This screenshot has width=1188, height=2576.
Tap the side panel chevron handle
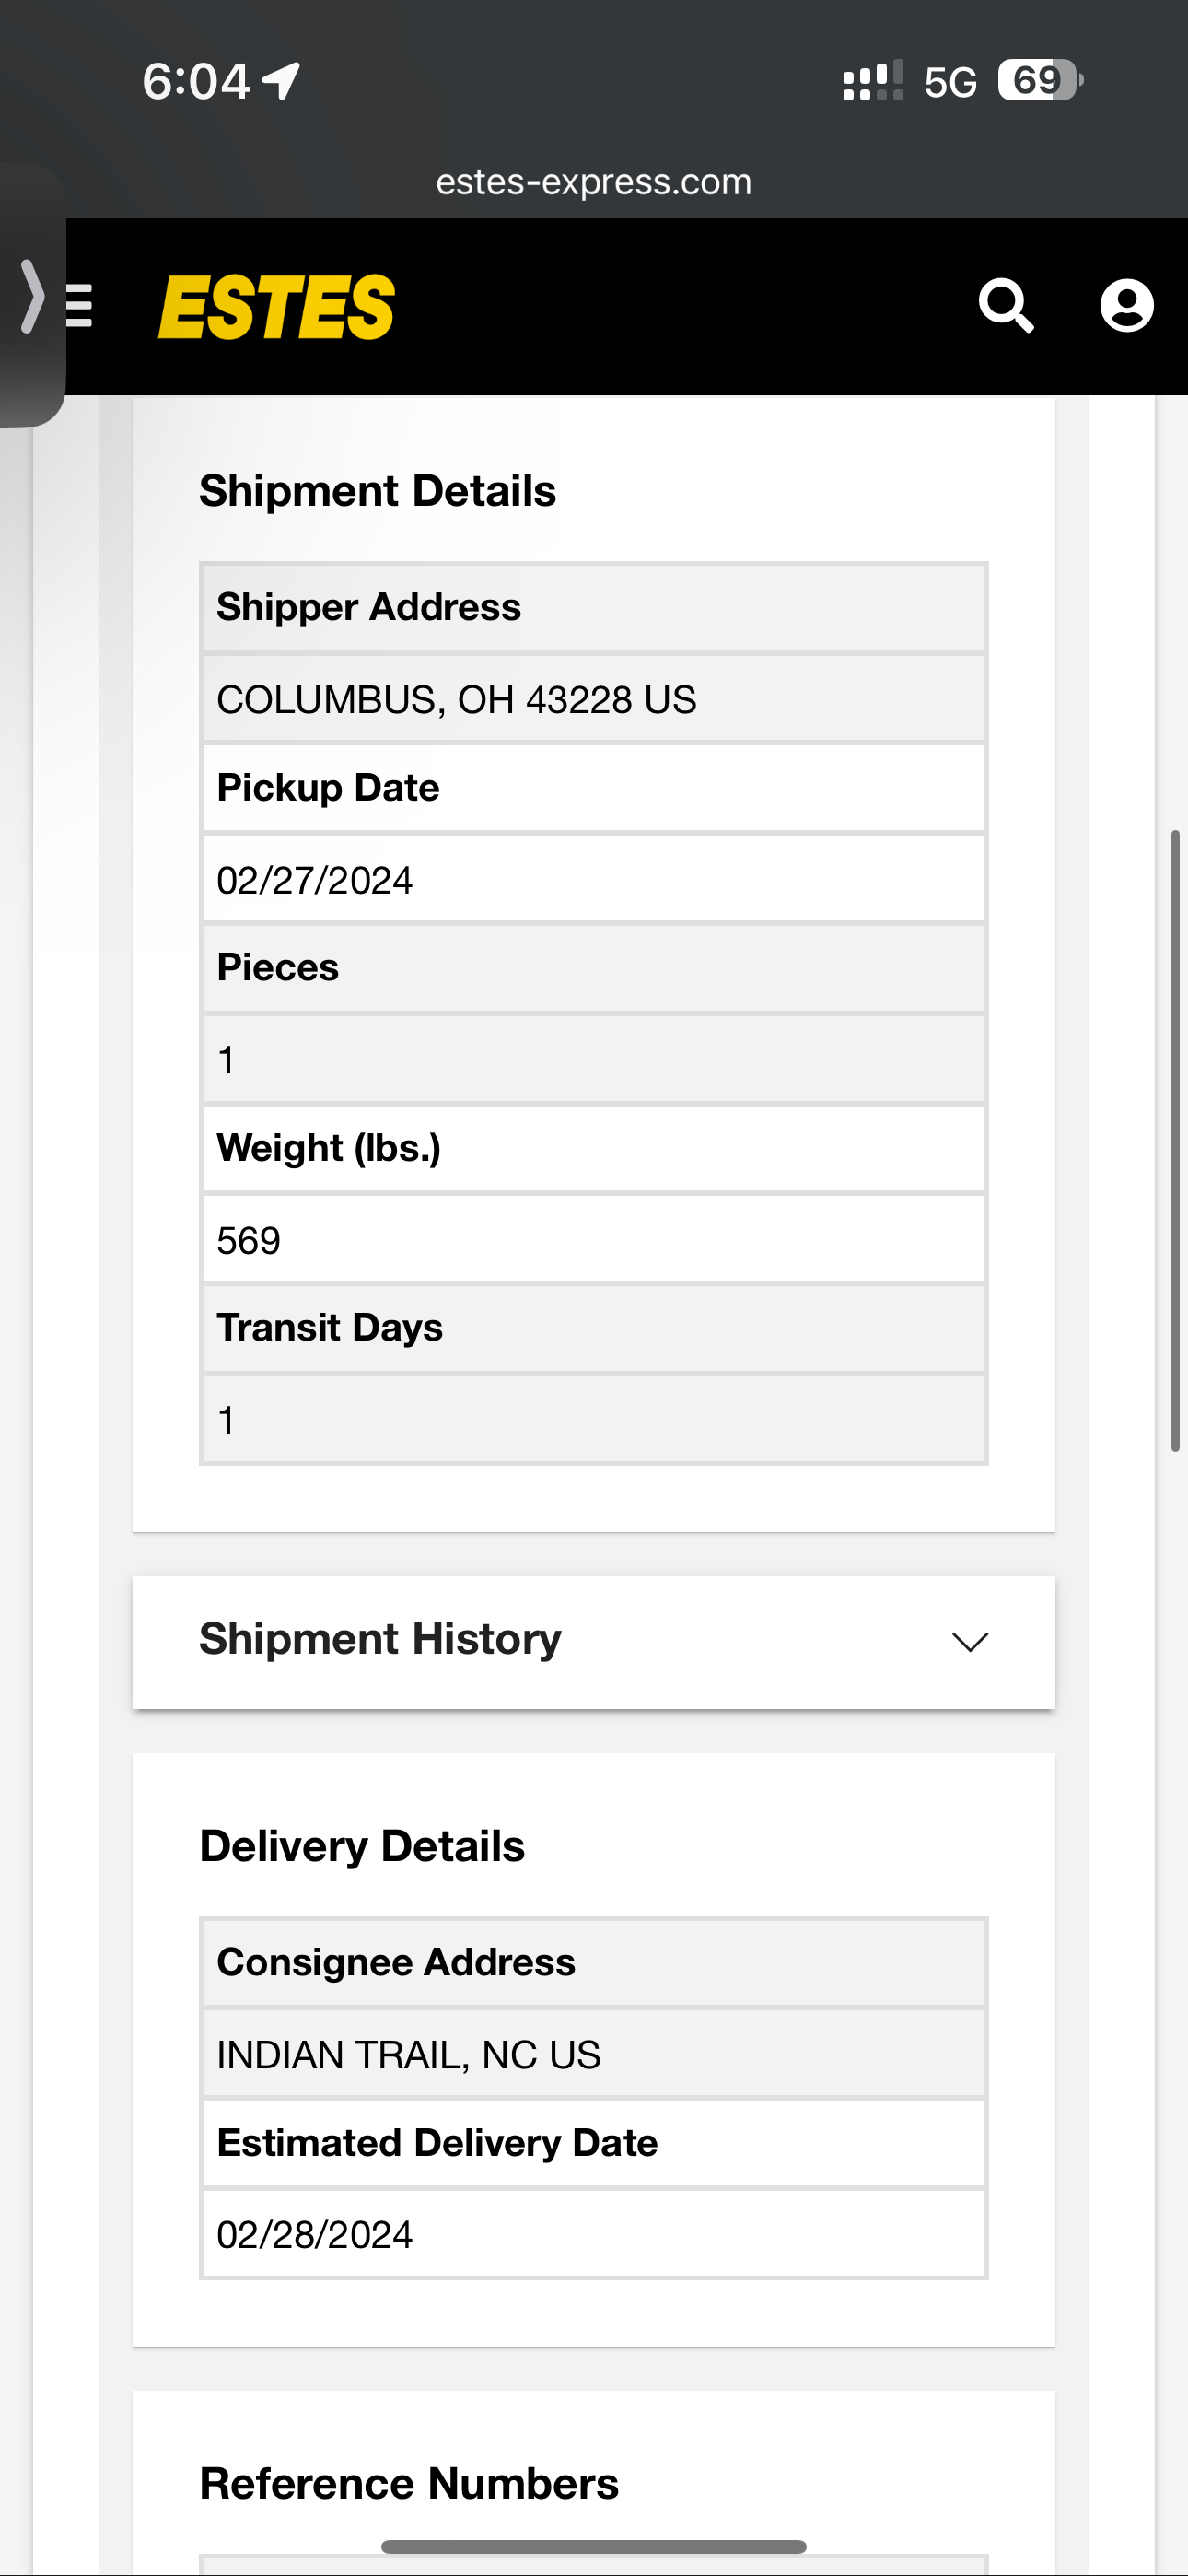pyautogui.click(x=32, y=296)
